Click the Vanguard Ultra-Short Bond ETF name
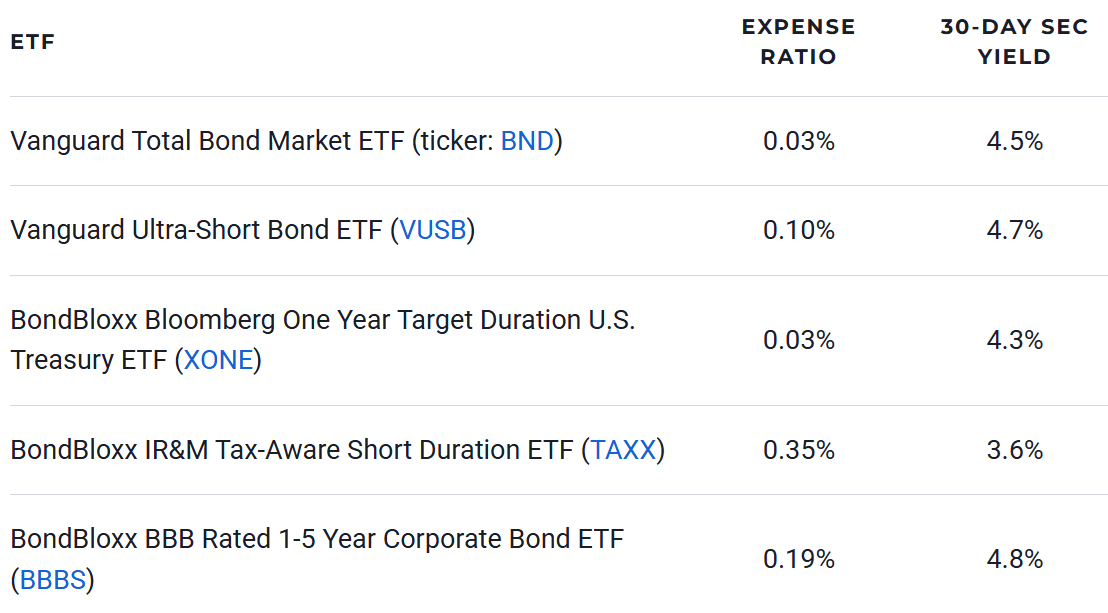This screenshot has width=1108, height=613. 196,230
